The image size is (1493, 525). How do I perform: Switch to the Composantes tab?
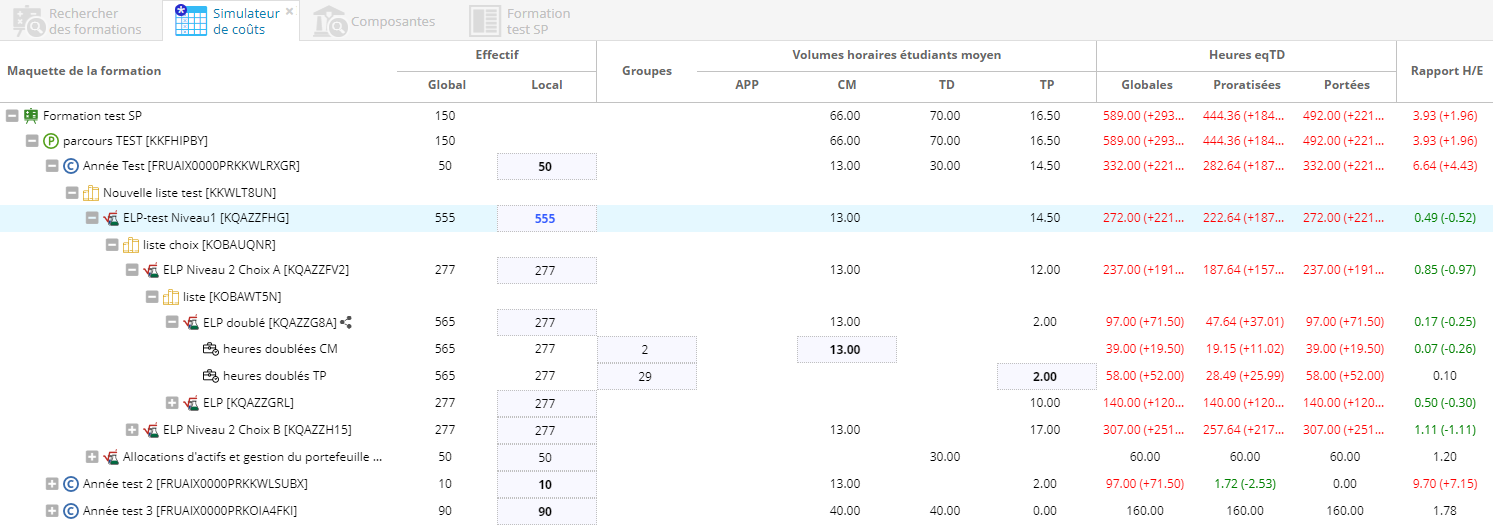pyautogui.click(x=374, y=21)
